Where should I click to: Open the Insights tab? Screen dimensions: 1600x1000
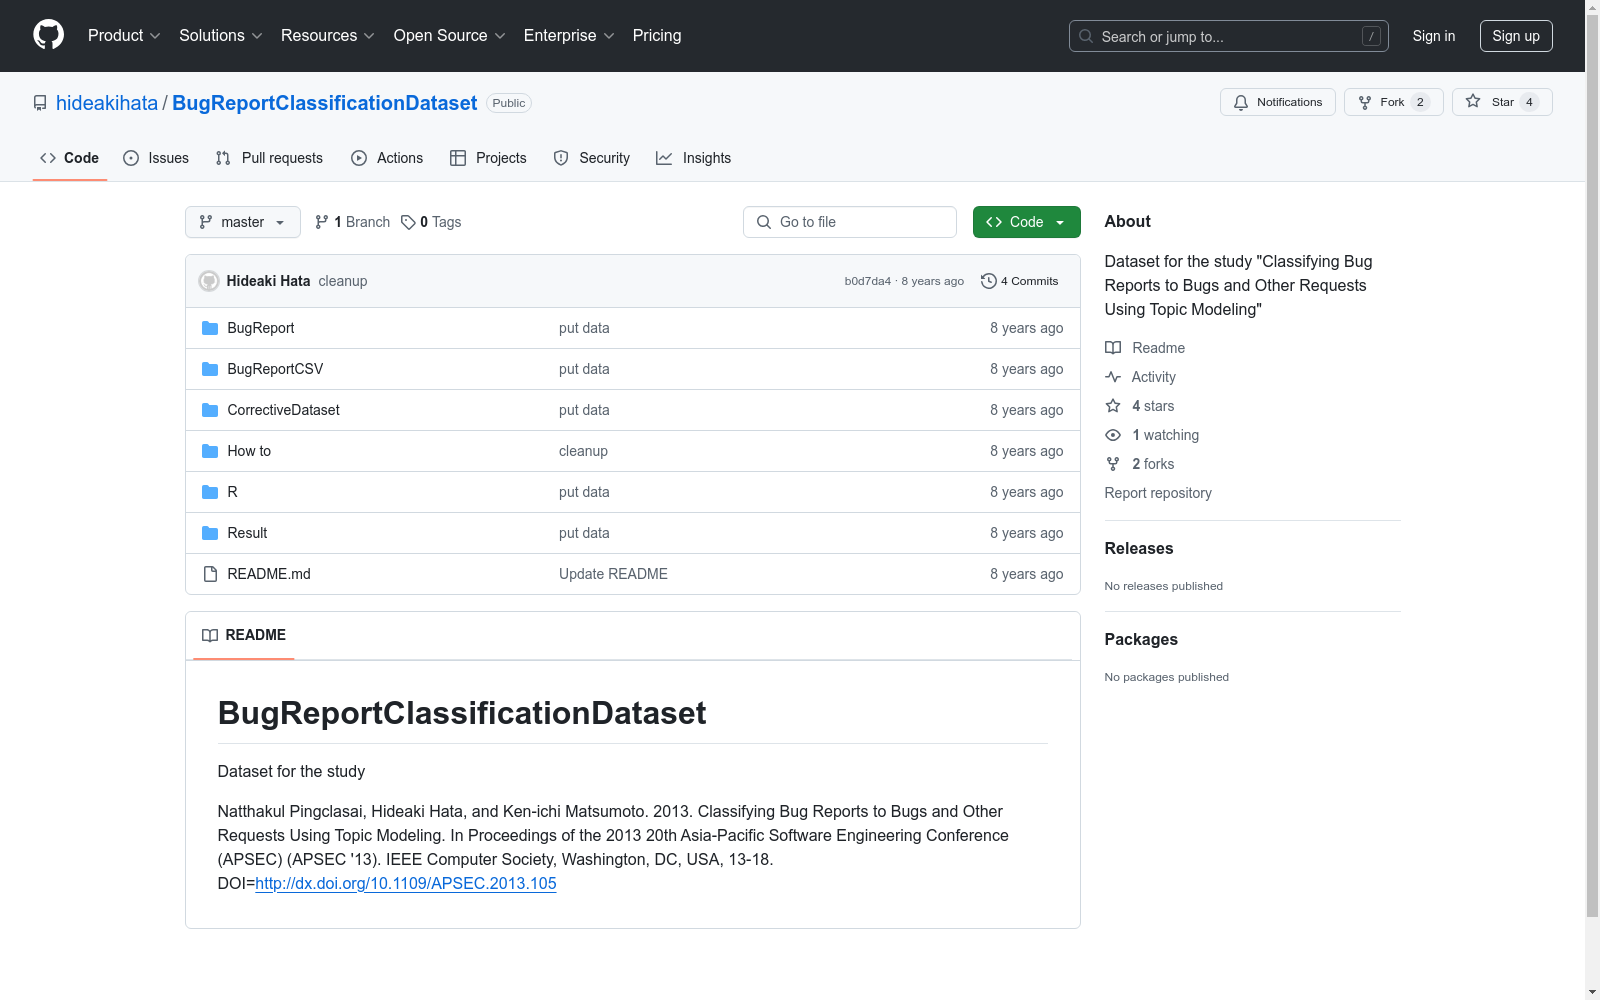click(x=694, y=158)
